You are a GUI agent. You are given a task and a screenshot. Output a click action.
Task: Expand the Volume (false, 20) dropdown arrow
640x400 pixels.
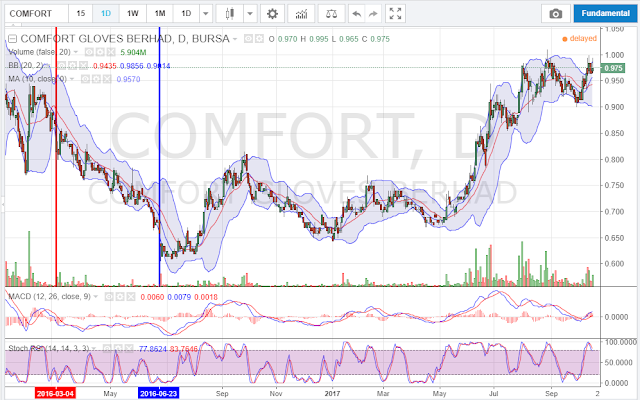click(76, 52)
